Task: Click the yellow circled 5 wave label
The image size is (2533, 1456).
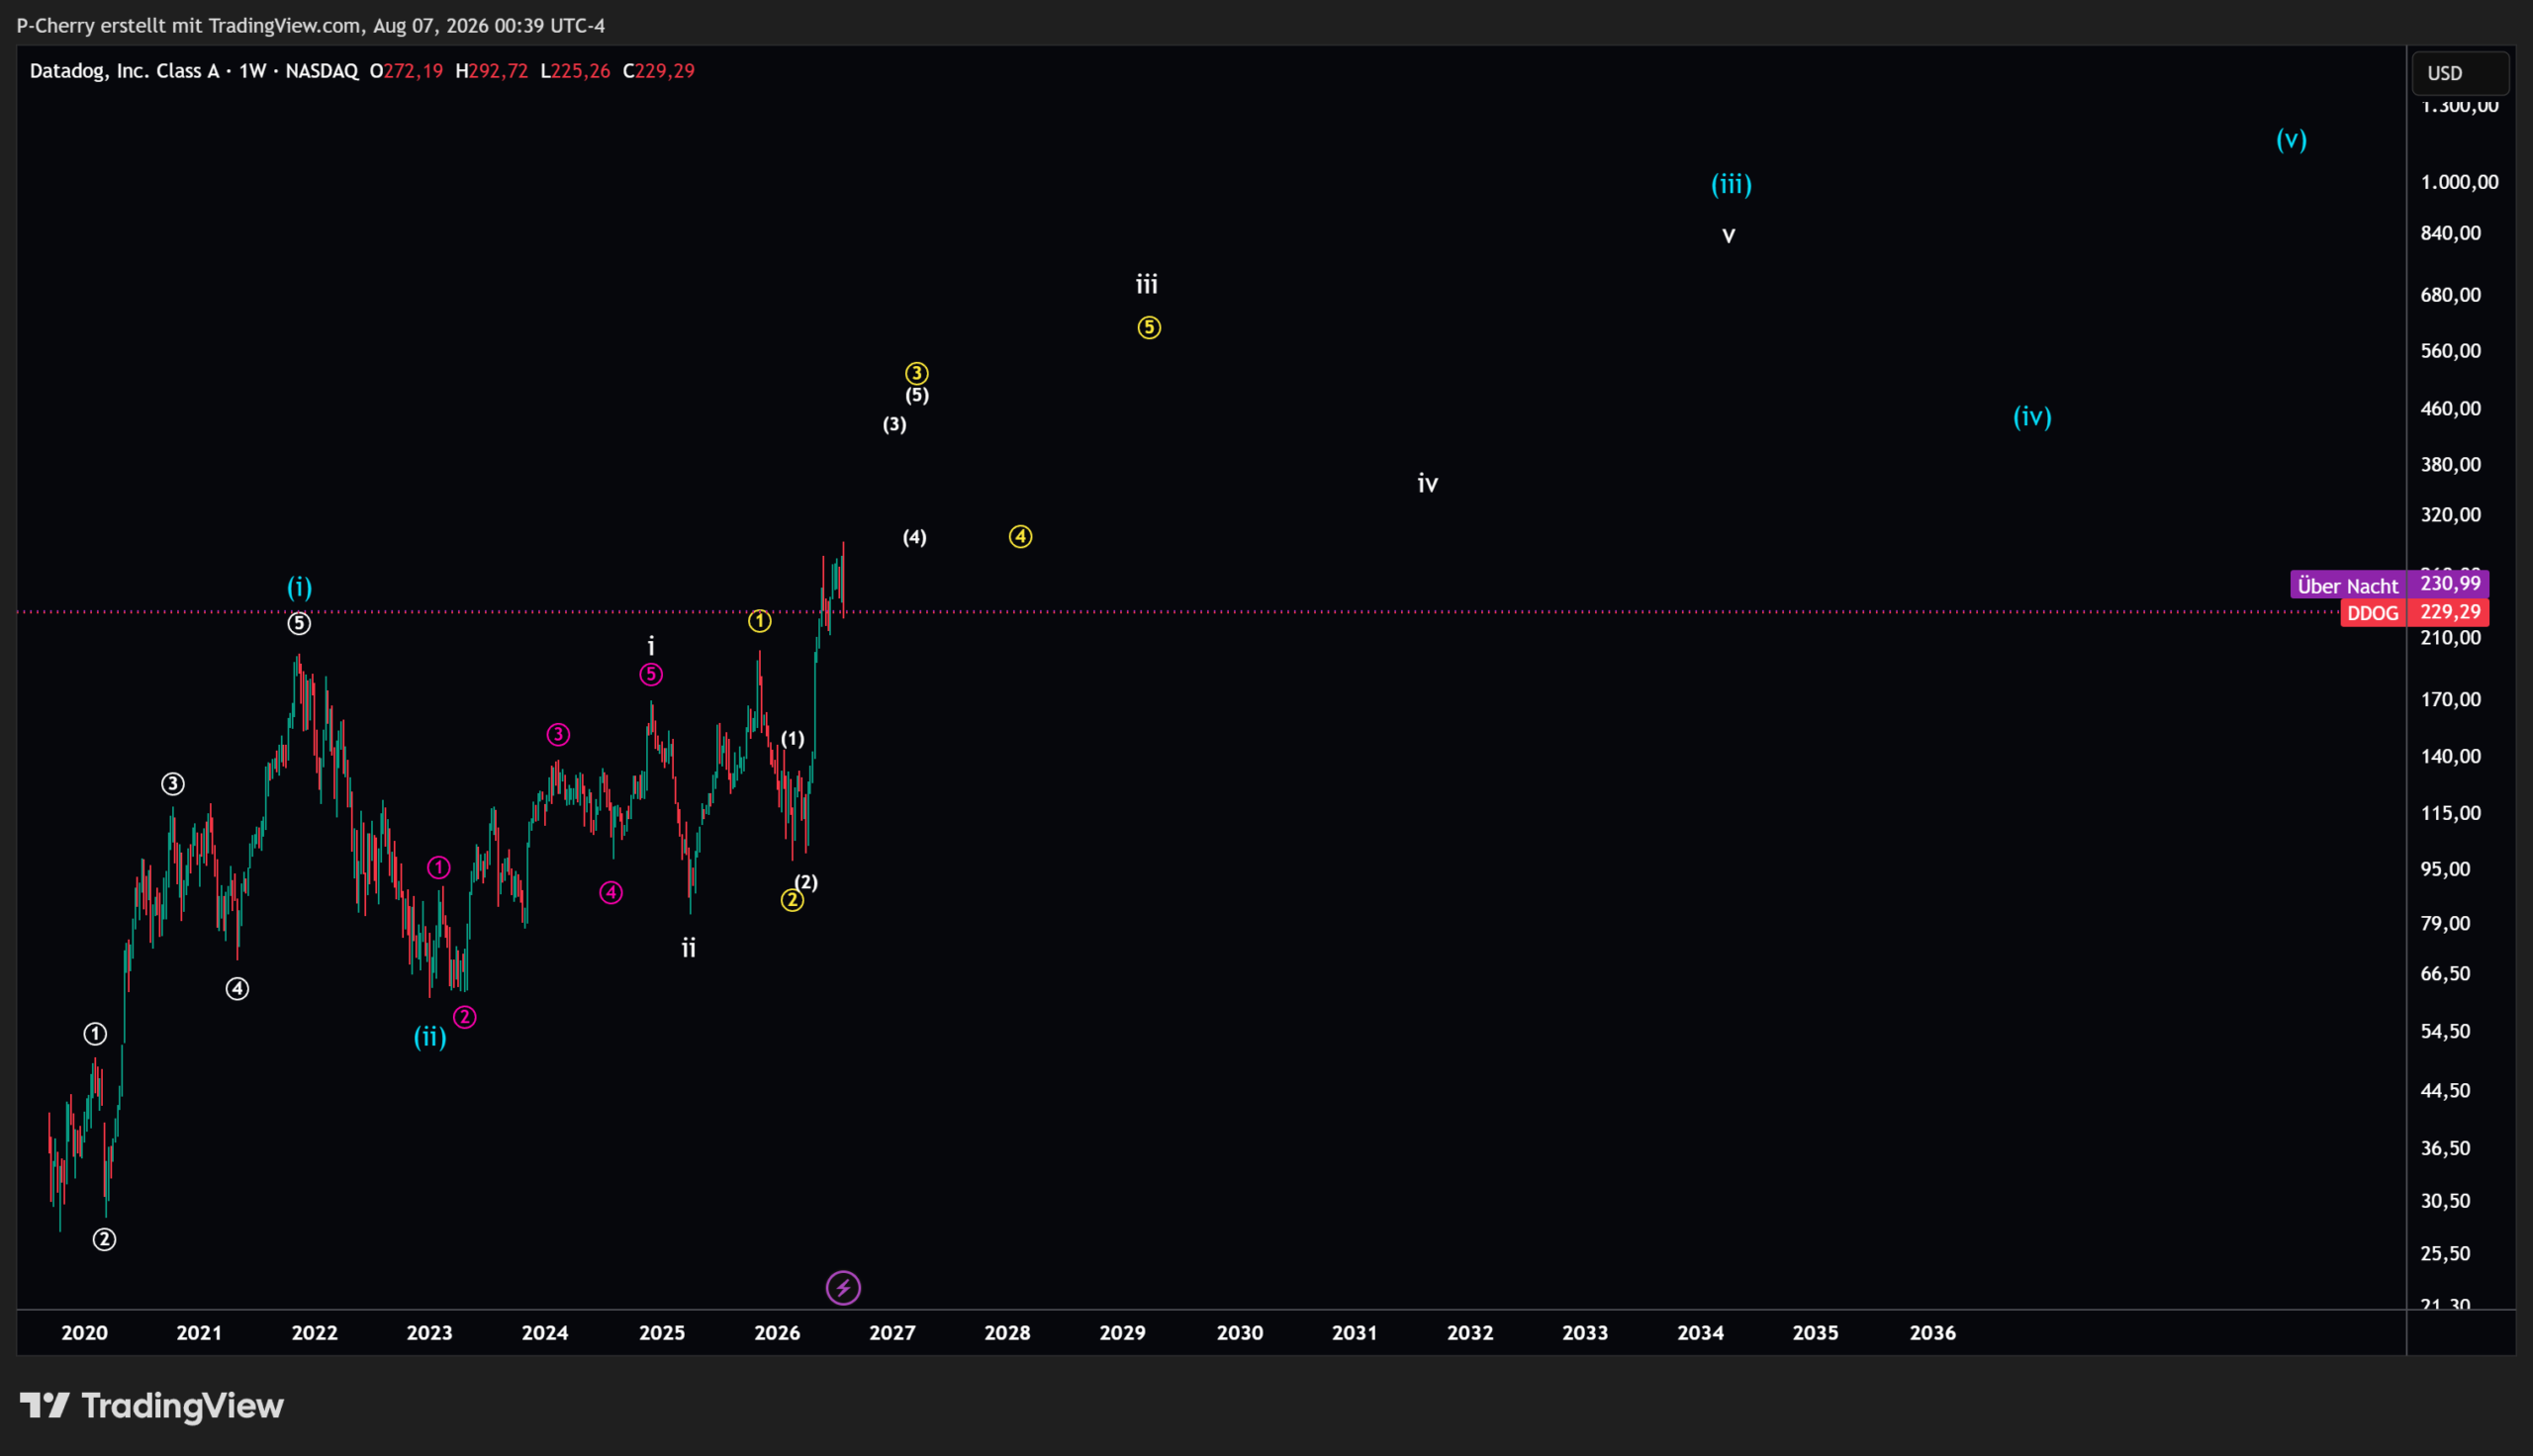Action: 1149,327
